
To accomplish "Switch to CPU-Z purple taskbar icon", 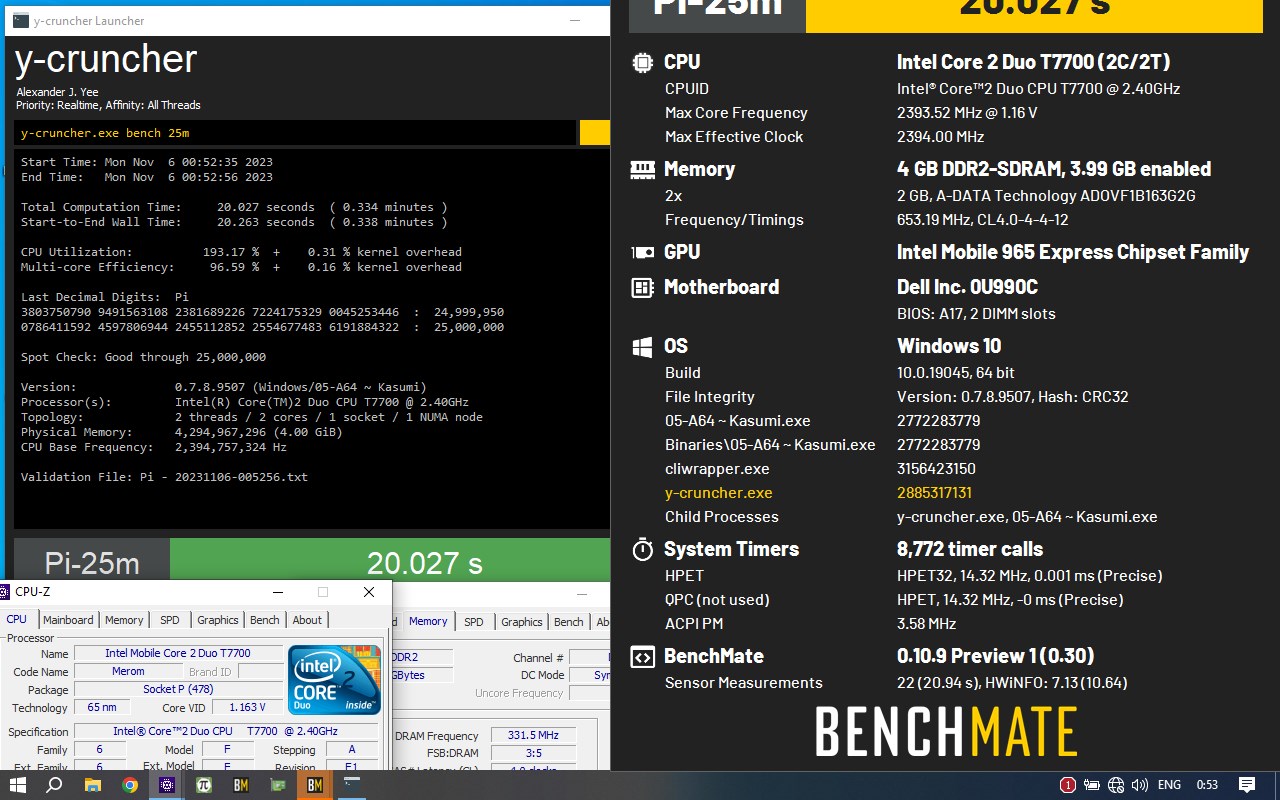I will tap(167, 785).
